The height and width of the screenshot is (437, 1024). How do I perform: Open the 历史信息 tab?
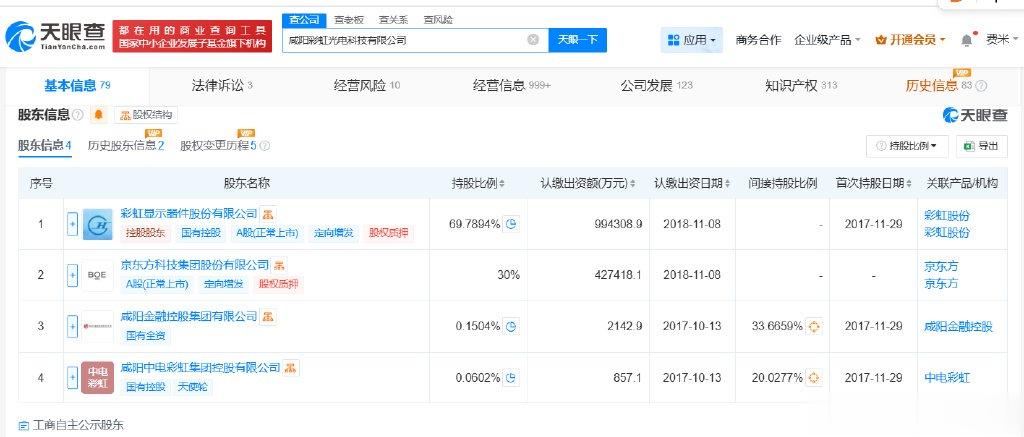(x=939, y=86)
